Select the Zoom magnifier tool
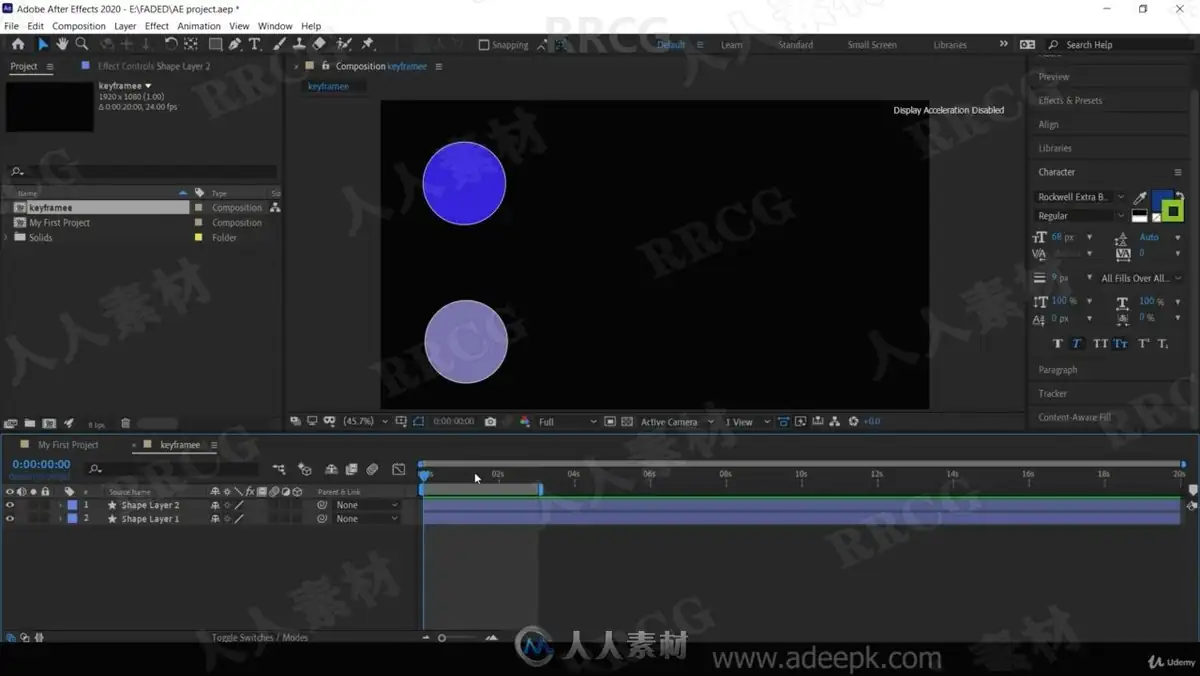The image size is (1200, 676). [x=82, y=44]
